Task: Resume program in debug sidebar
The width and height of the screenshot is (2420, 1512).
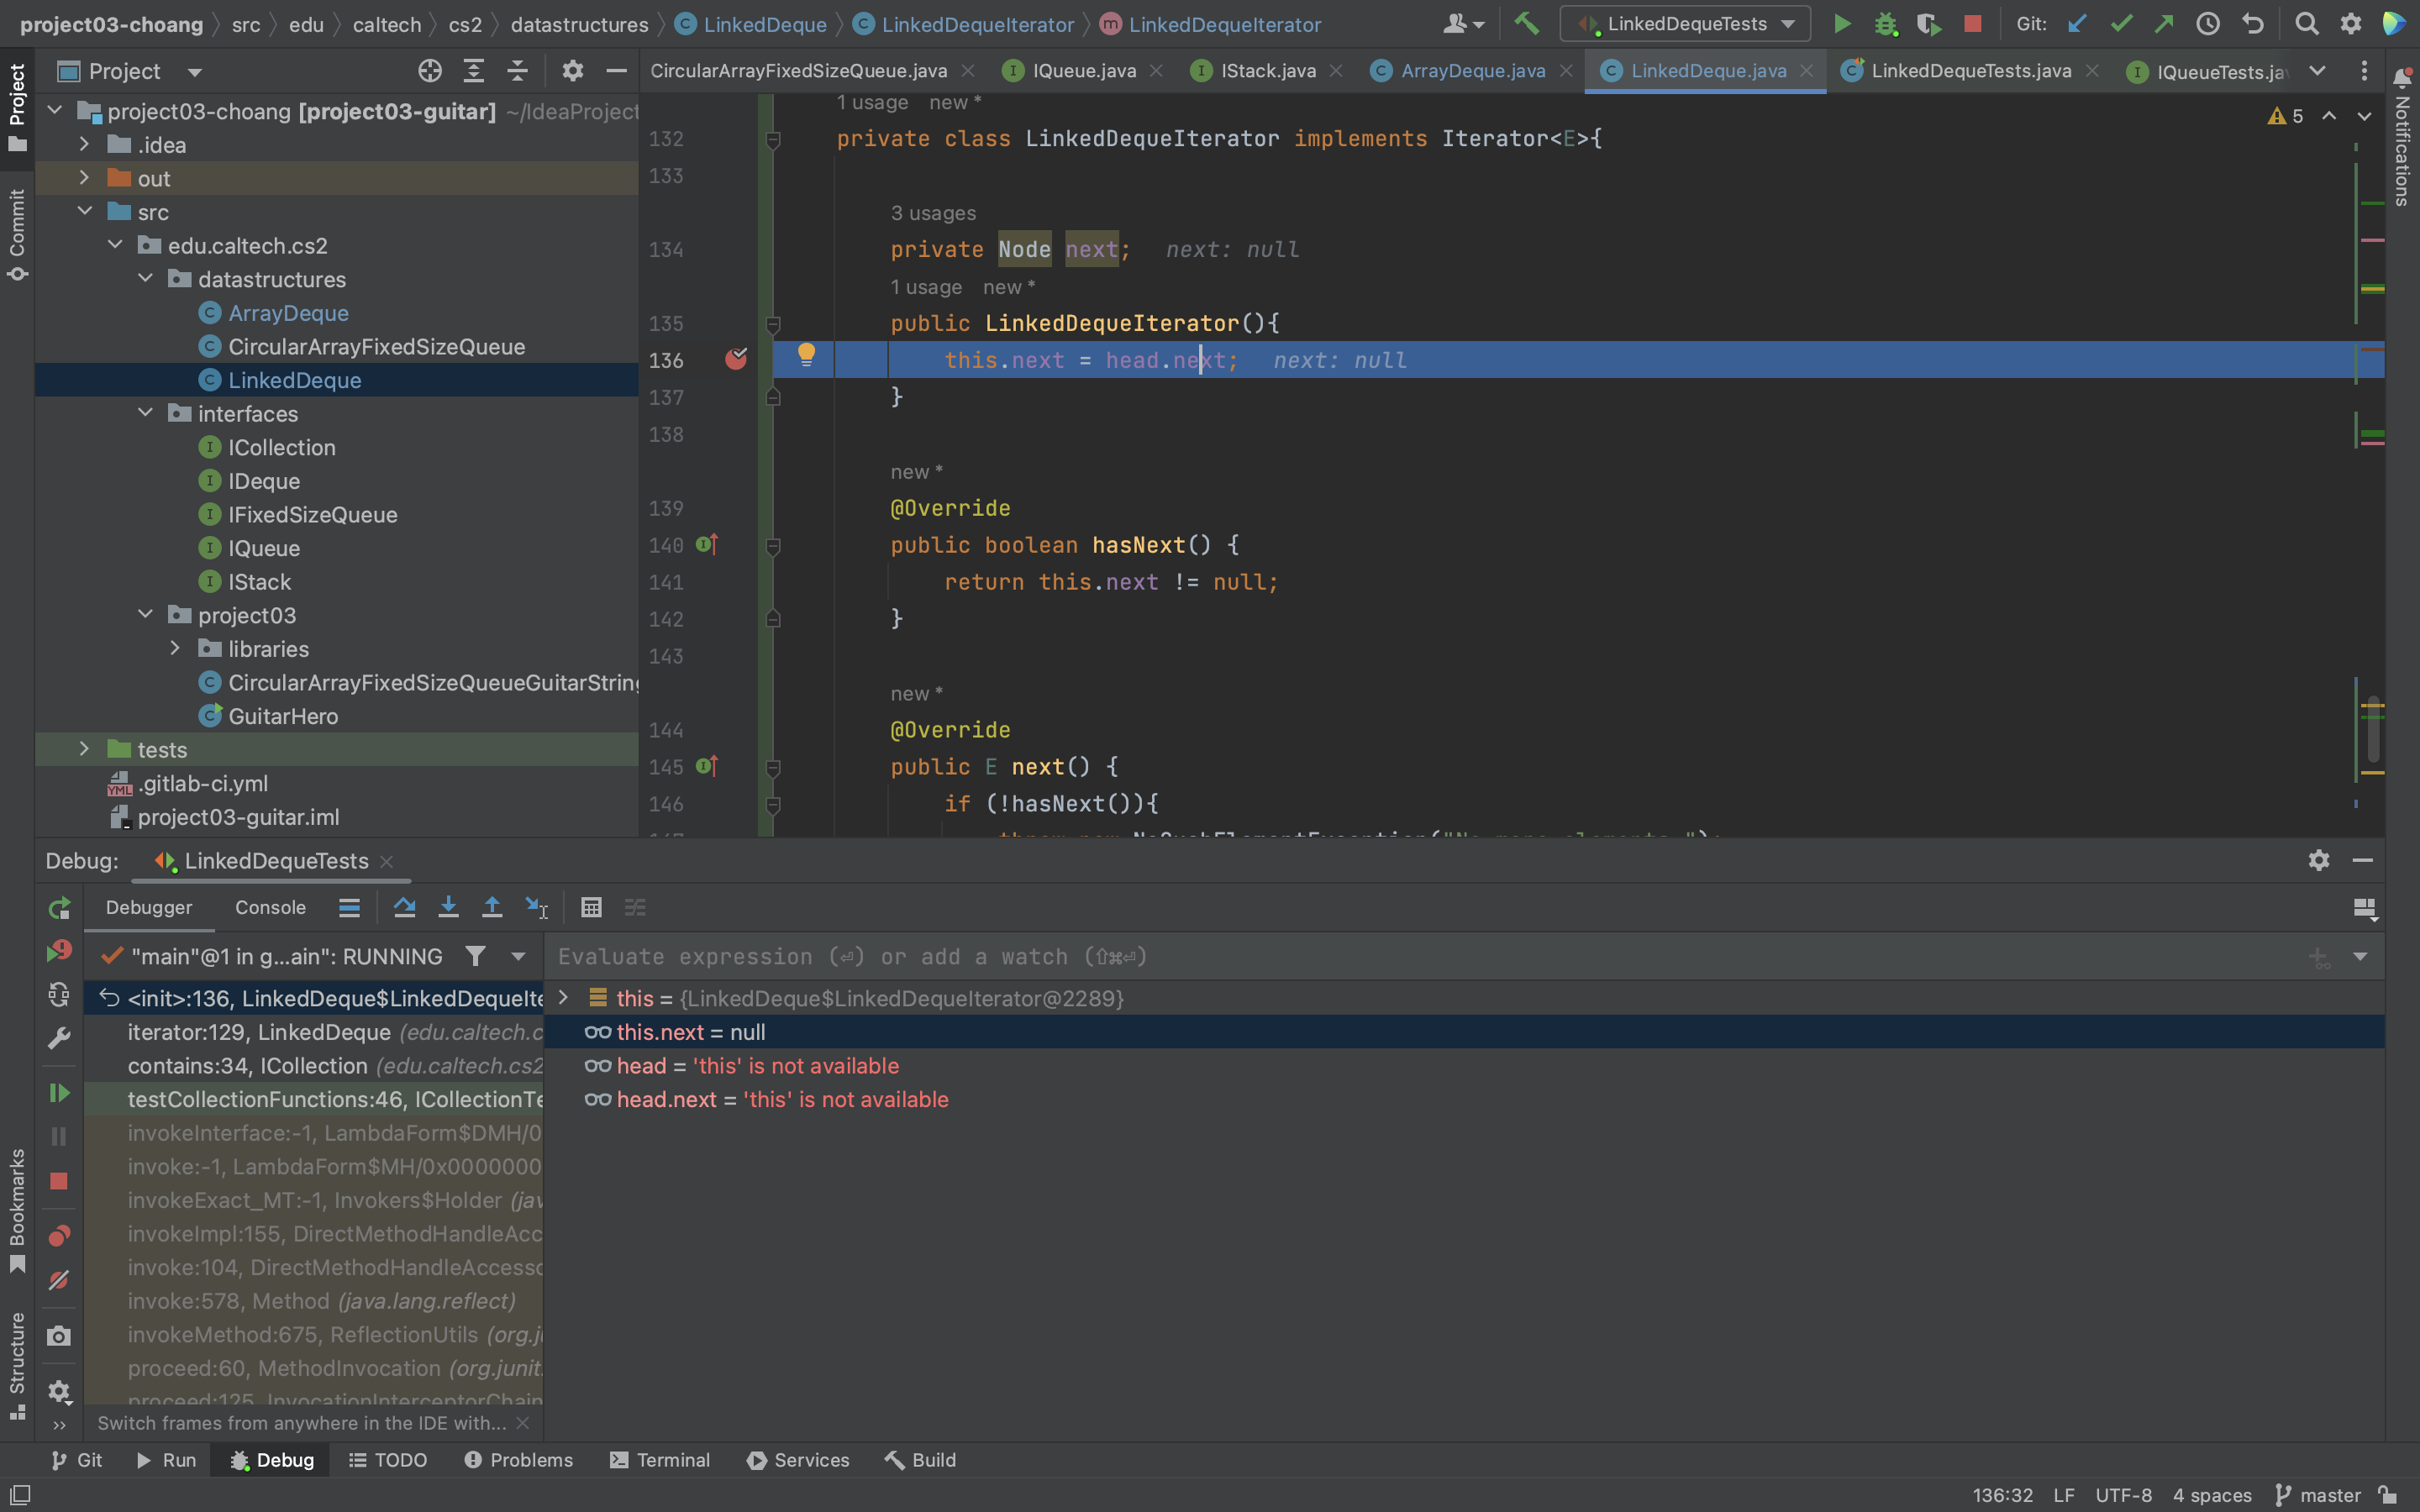Action: (x=59, y=1093)
